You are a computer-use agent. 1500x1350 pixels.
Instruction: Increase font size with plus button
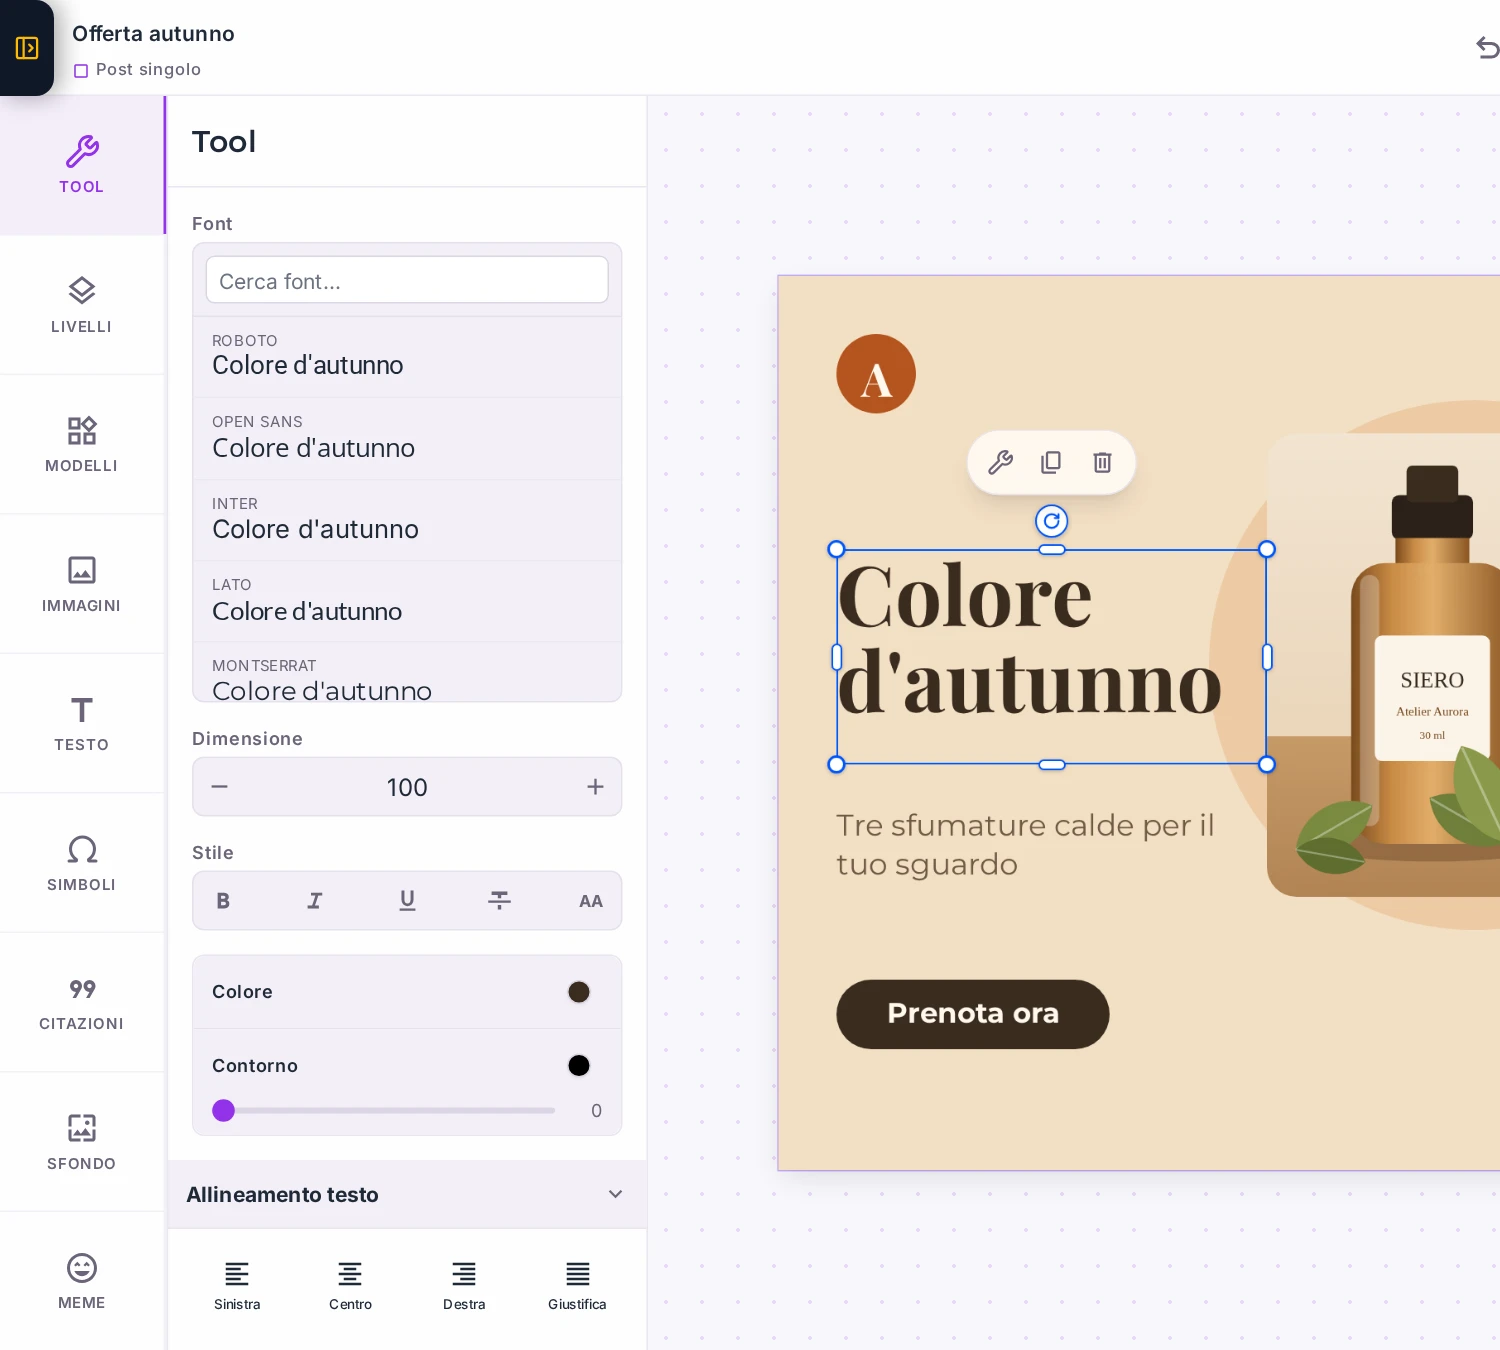click(595, 787)
